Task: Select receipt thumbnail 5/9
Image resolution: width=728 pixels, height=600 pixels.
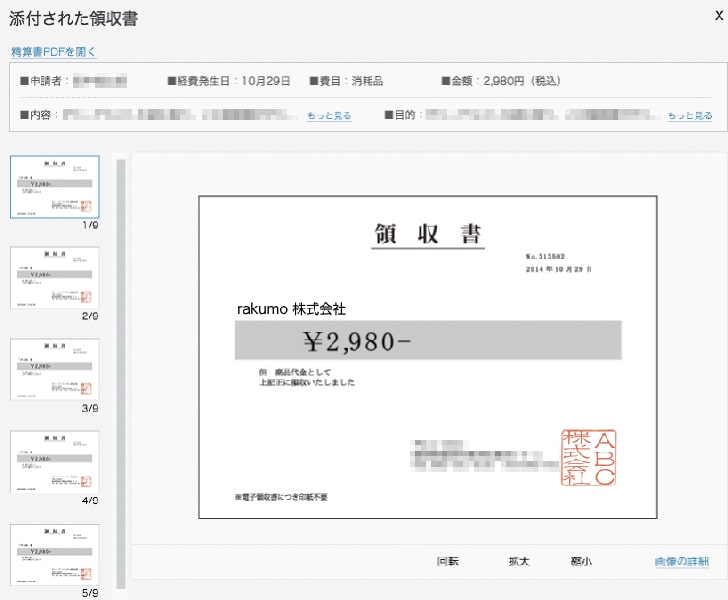Action: (55, 555)
